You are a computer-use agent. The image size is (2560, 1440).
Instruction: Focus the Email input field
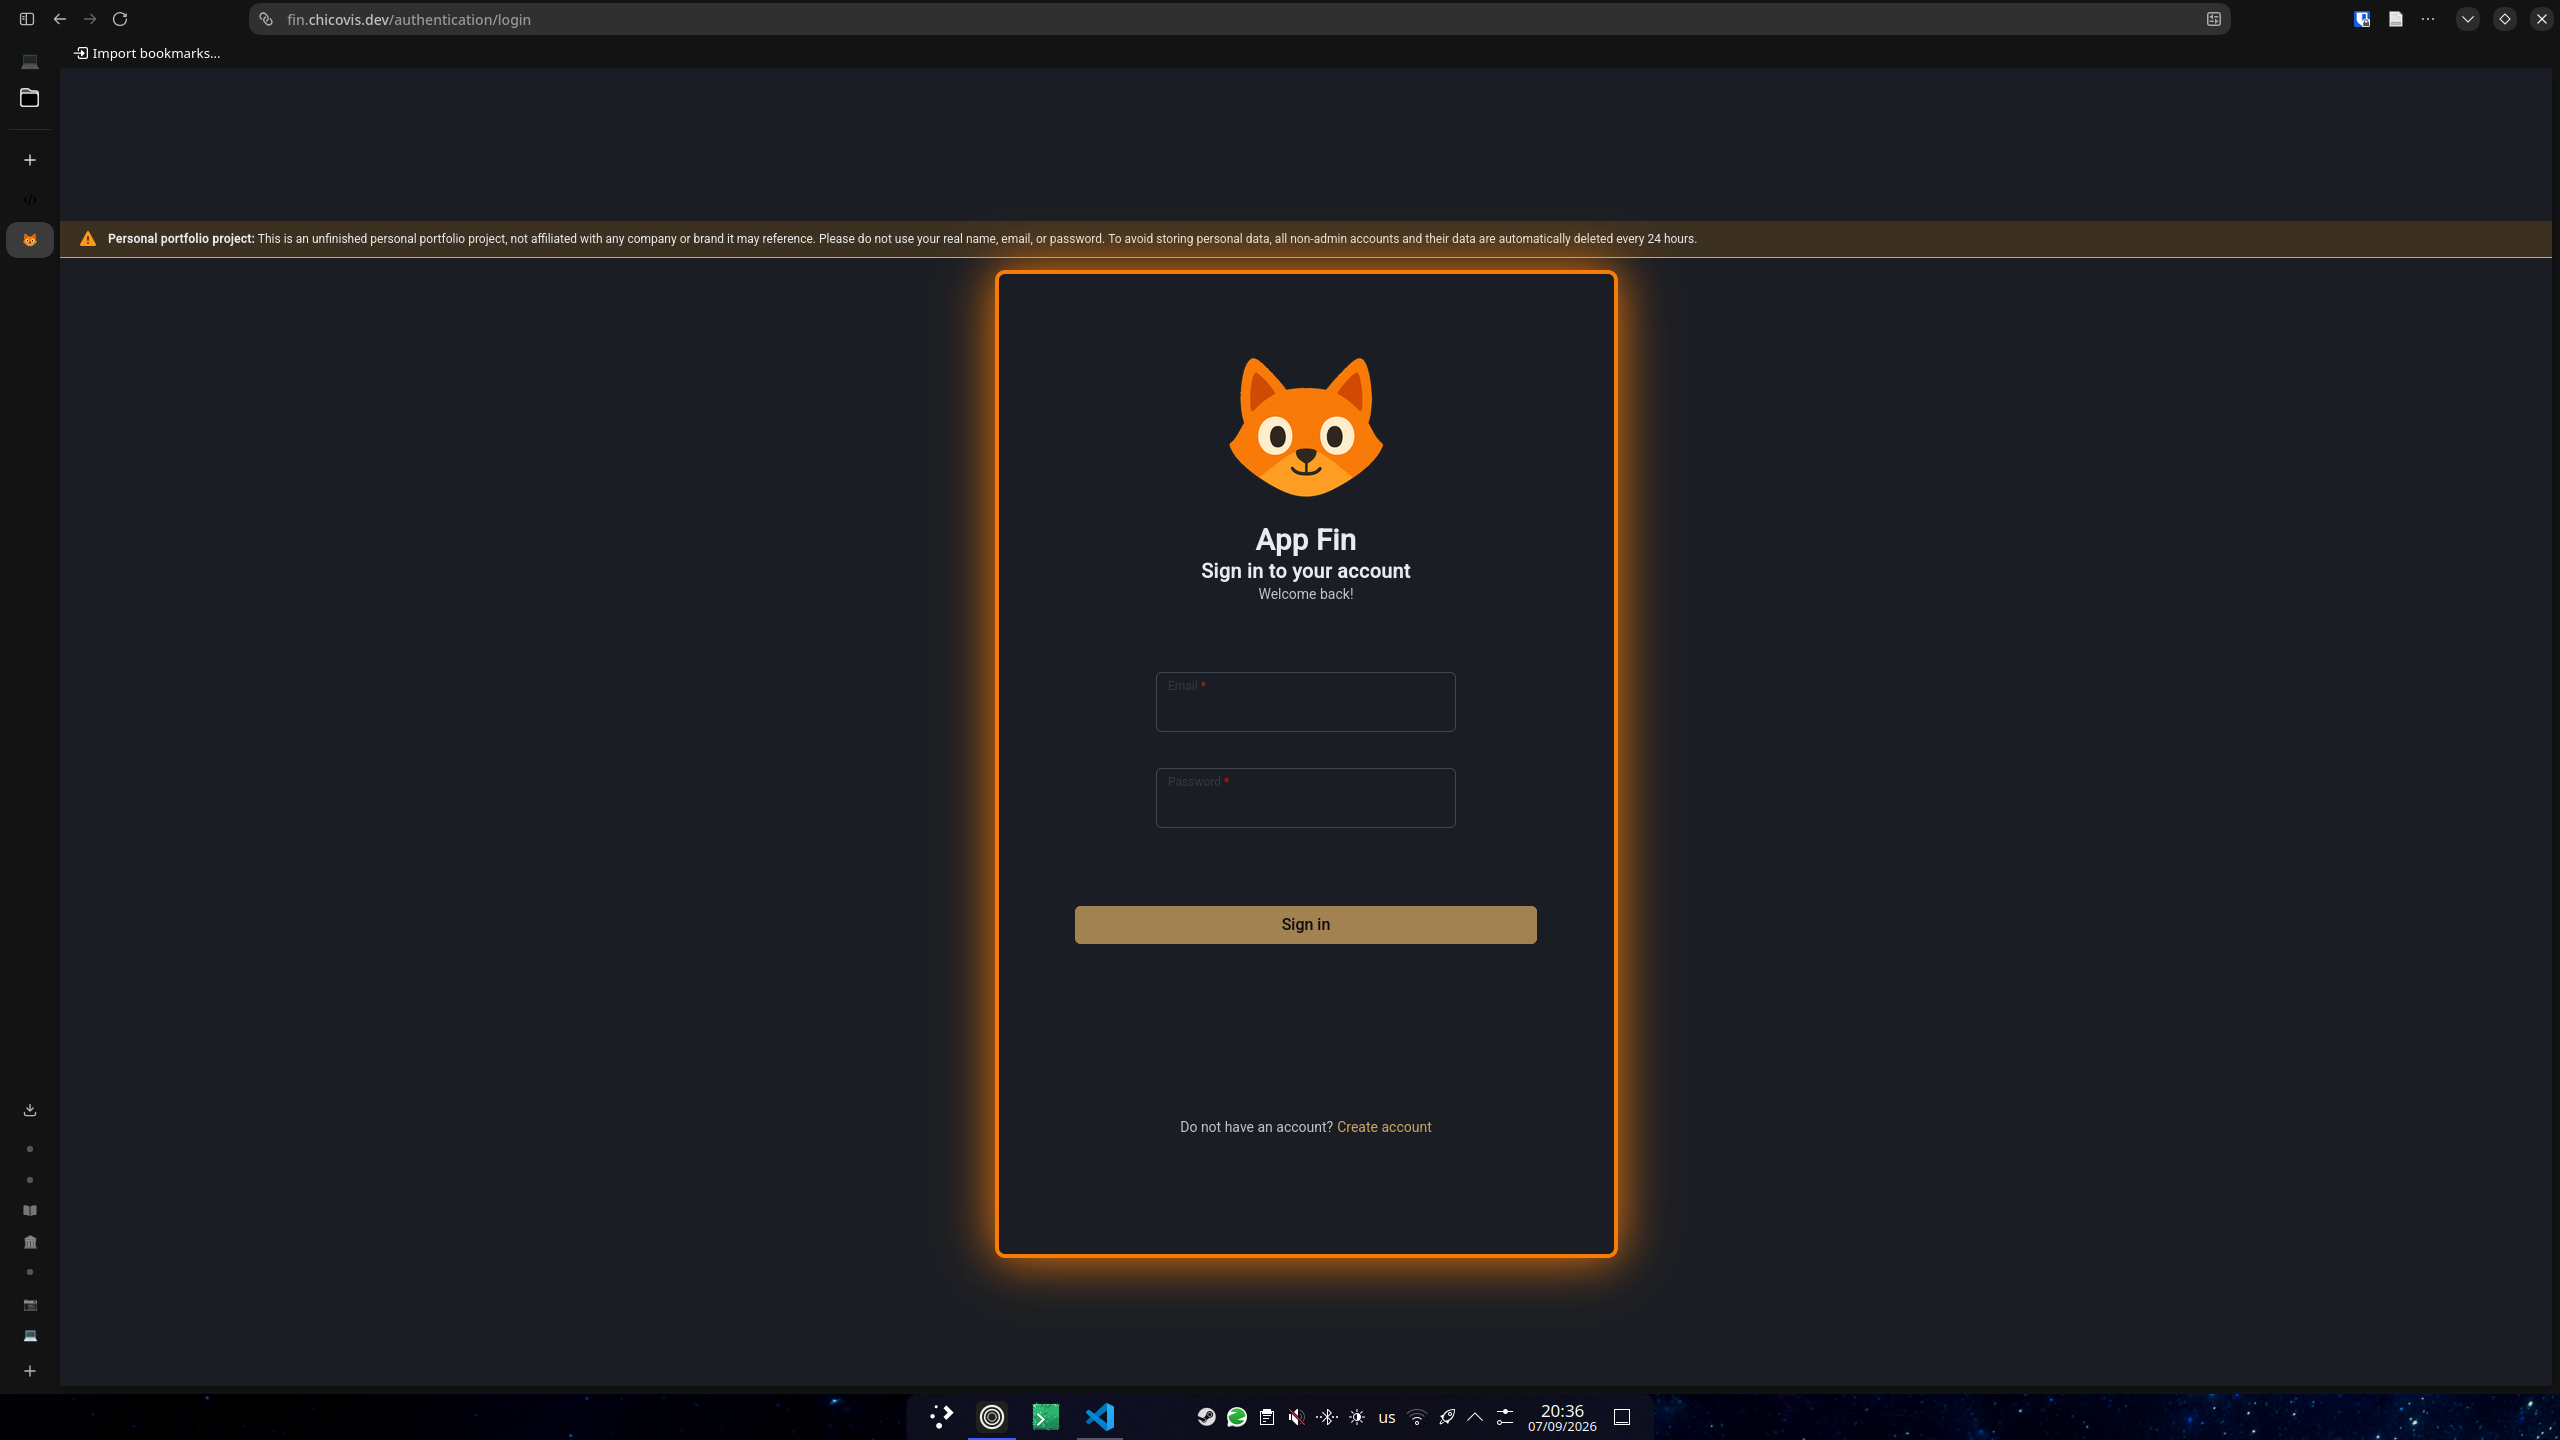1305,702
